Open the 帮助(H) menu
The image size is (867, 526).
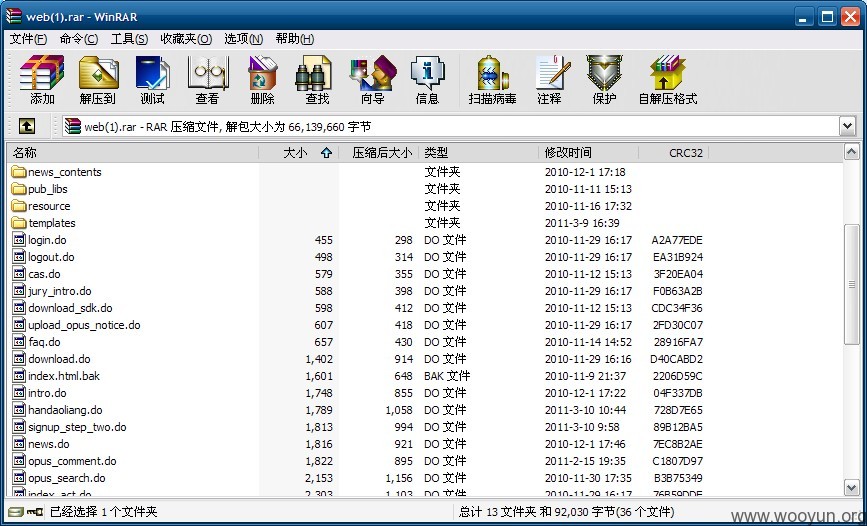pyautogui.click(x=295, y=39)
